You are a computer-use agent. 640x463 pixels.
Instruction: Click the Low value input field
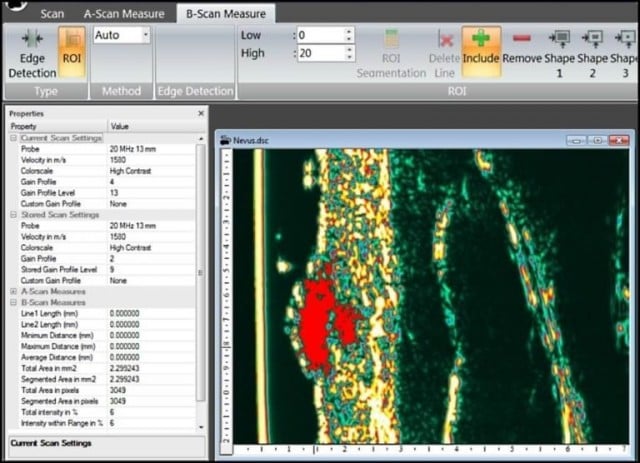pyautogui.click(x=322, y=35)
